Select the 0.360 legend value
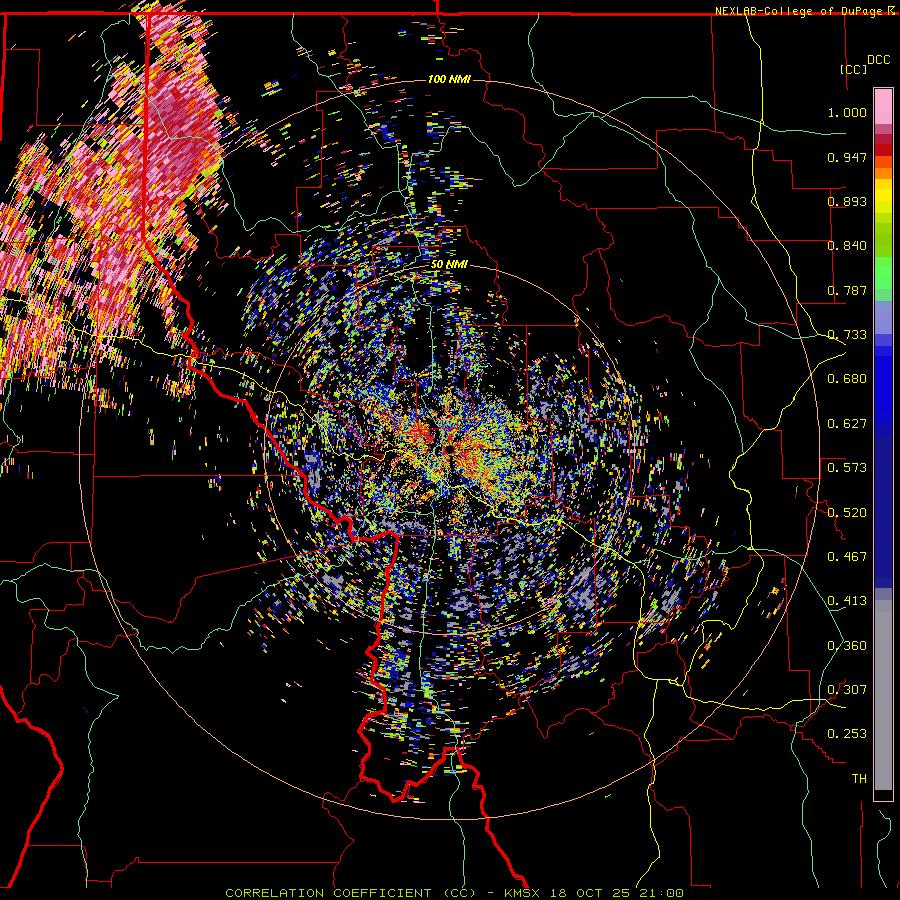Screen dimensions: 900x900 (x=847, y=646)
